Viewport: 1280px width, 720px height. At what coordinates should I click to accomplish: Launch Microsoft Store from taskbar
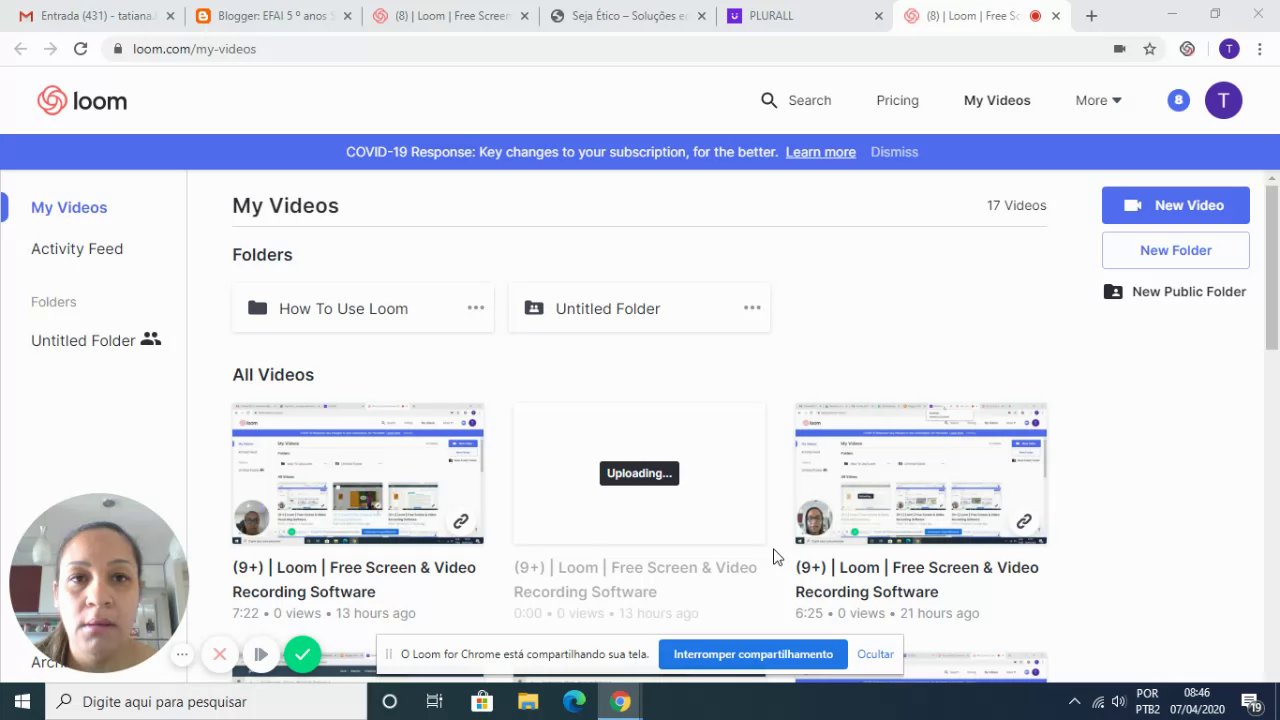pos(481,702)
